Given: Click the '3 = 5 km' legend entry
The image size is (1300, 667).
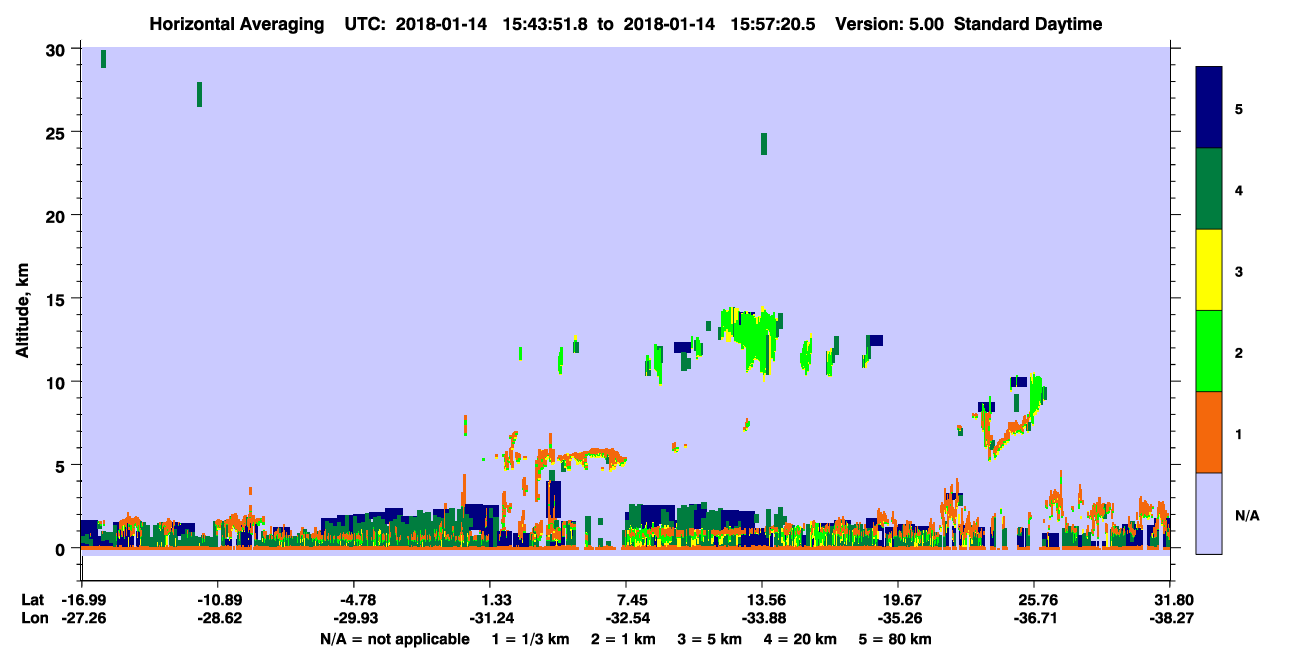Looking at the screenshot, I should pos(709,638).
